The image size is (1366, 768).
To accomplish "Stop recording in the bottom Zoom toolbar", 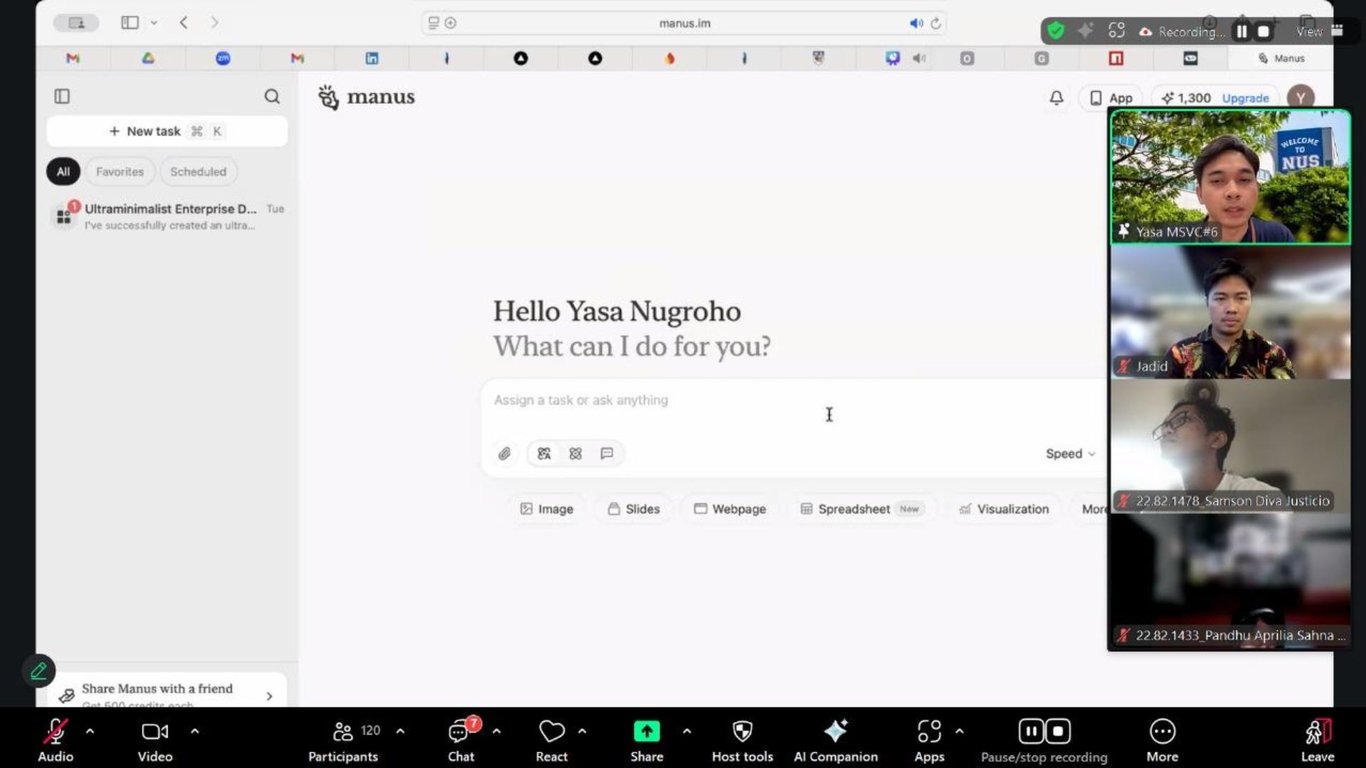I will coord(1058,731).
